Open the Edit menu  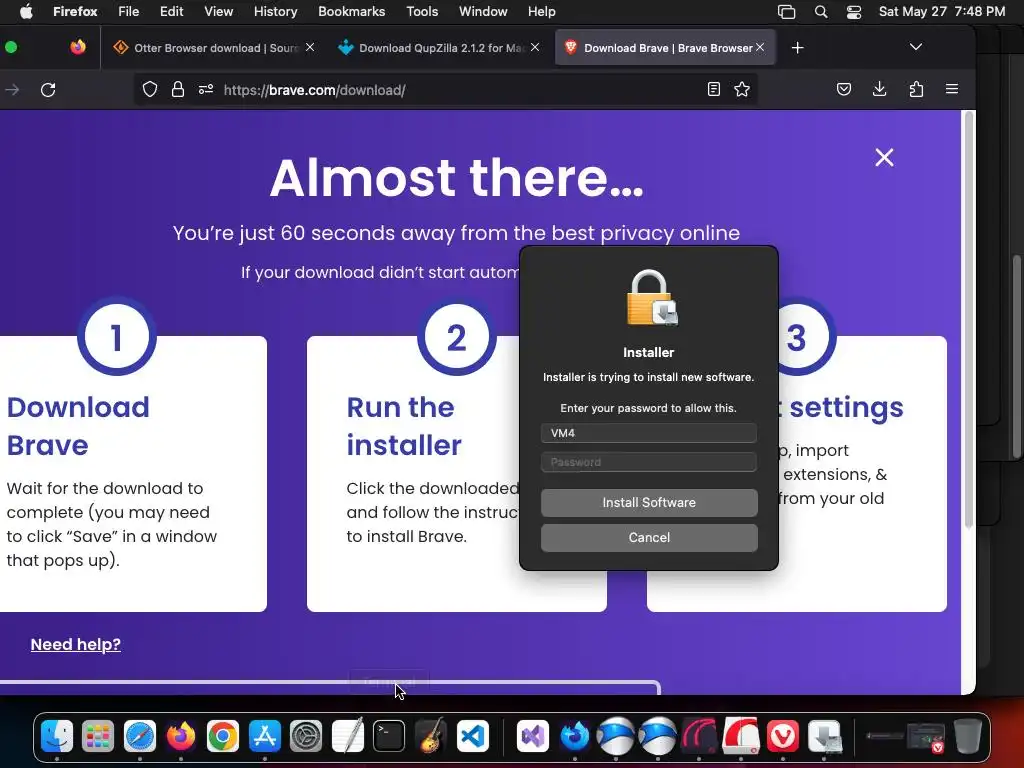coord(172,11)
